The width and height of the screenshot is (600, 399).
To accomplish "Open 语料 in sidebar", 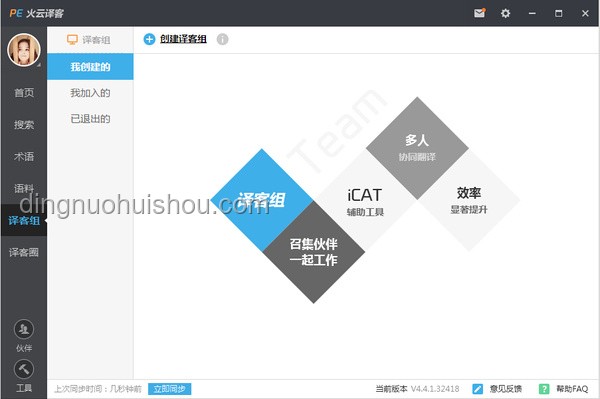I will pyautogui.click(x=24, y=188).
